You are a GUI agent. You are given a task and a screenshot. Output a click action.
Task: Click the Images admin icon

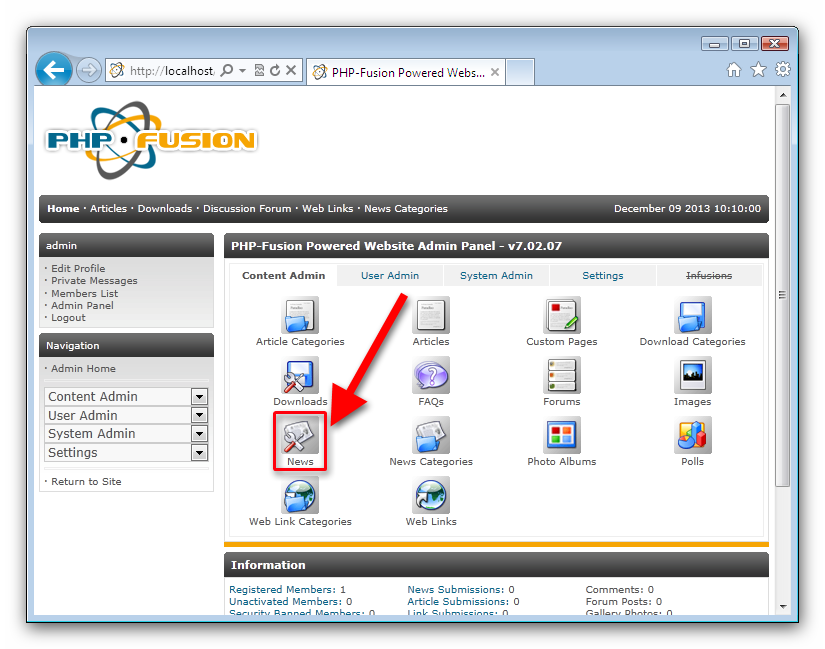pyautogui.click(x=692, y=377)
